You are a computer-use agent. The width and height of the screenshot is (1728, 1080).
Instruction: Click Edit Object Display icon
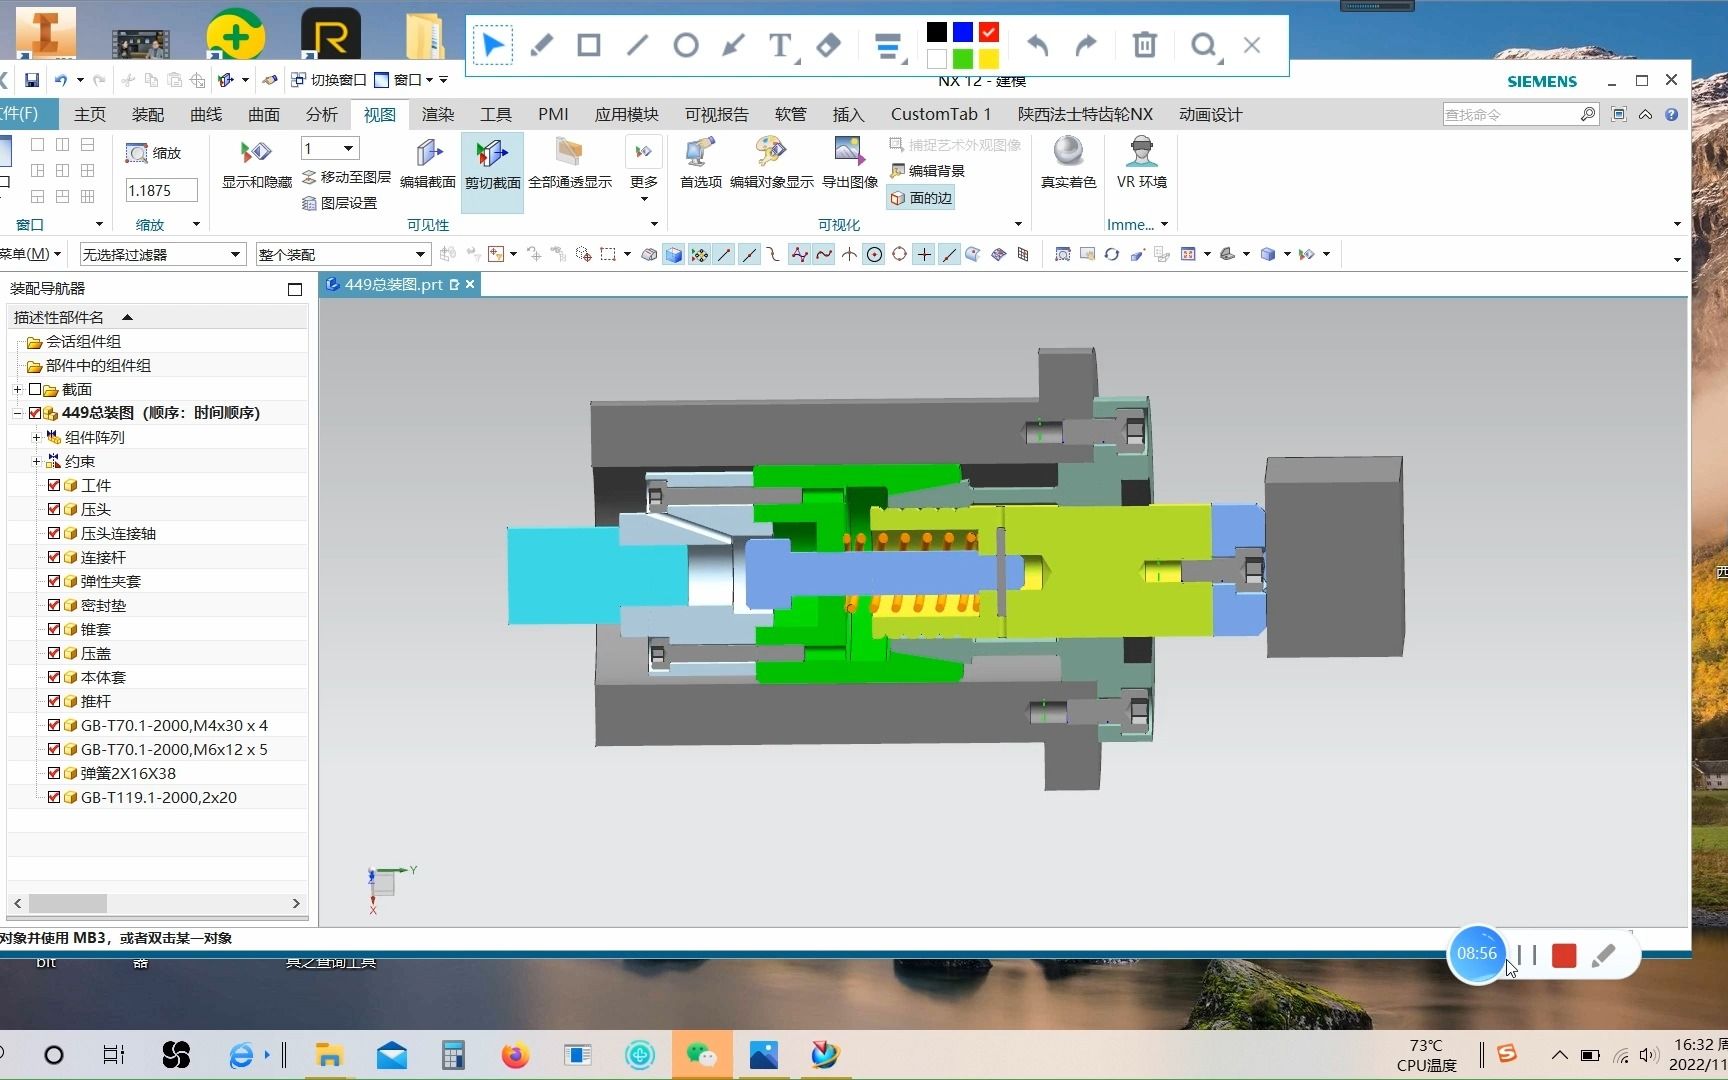tap(771, 164)
